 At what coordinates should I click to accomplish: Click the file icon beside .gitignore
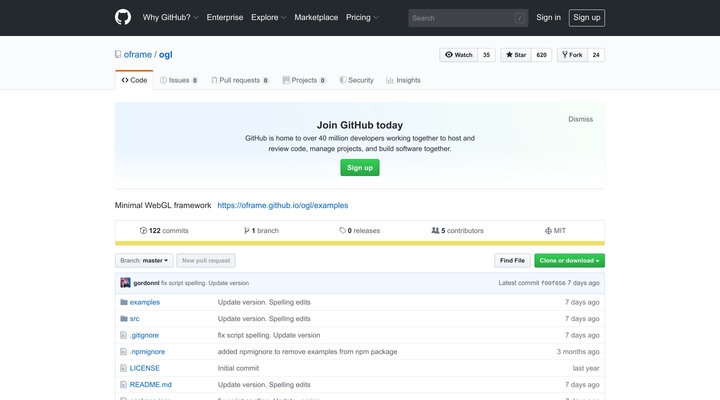pos(123,335)
